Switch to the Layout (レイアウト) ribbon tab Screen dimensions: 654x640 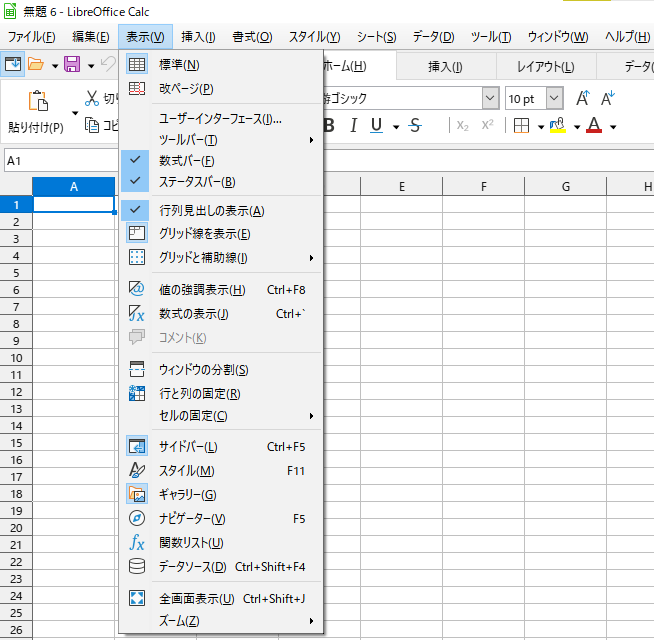click(x=546, y=66)
